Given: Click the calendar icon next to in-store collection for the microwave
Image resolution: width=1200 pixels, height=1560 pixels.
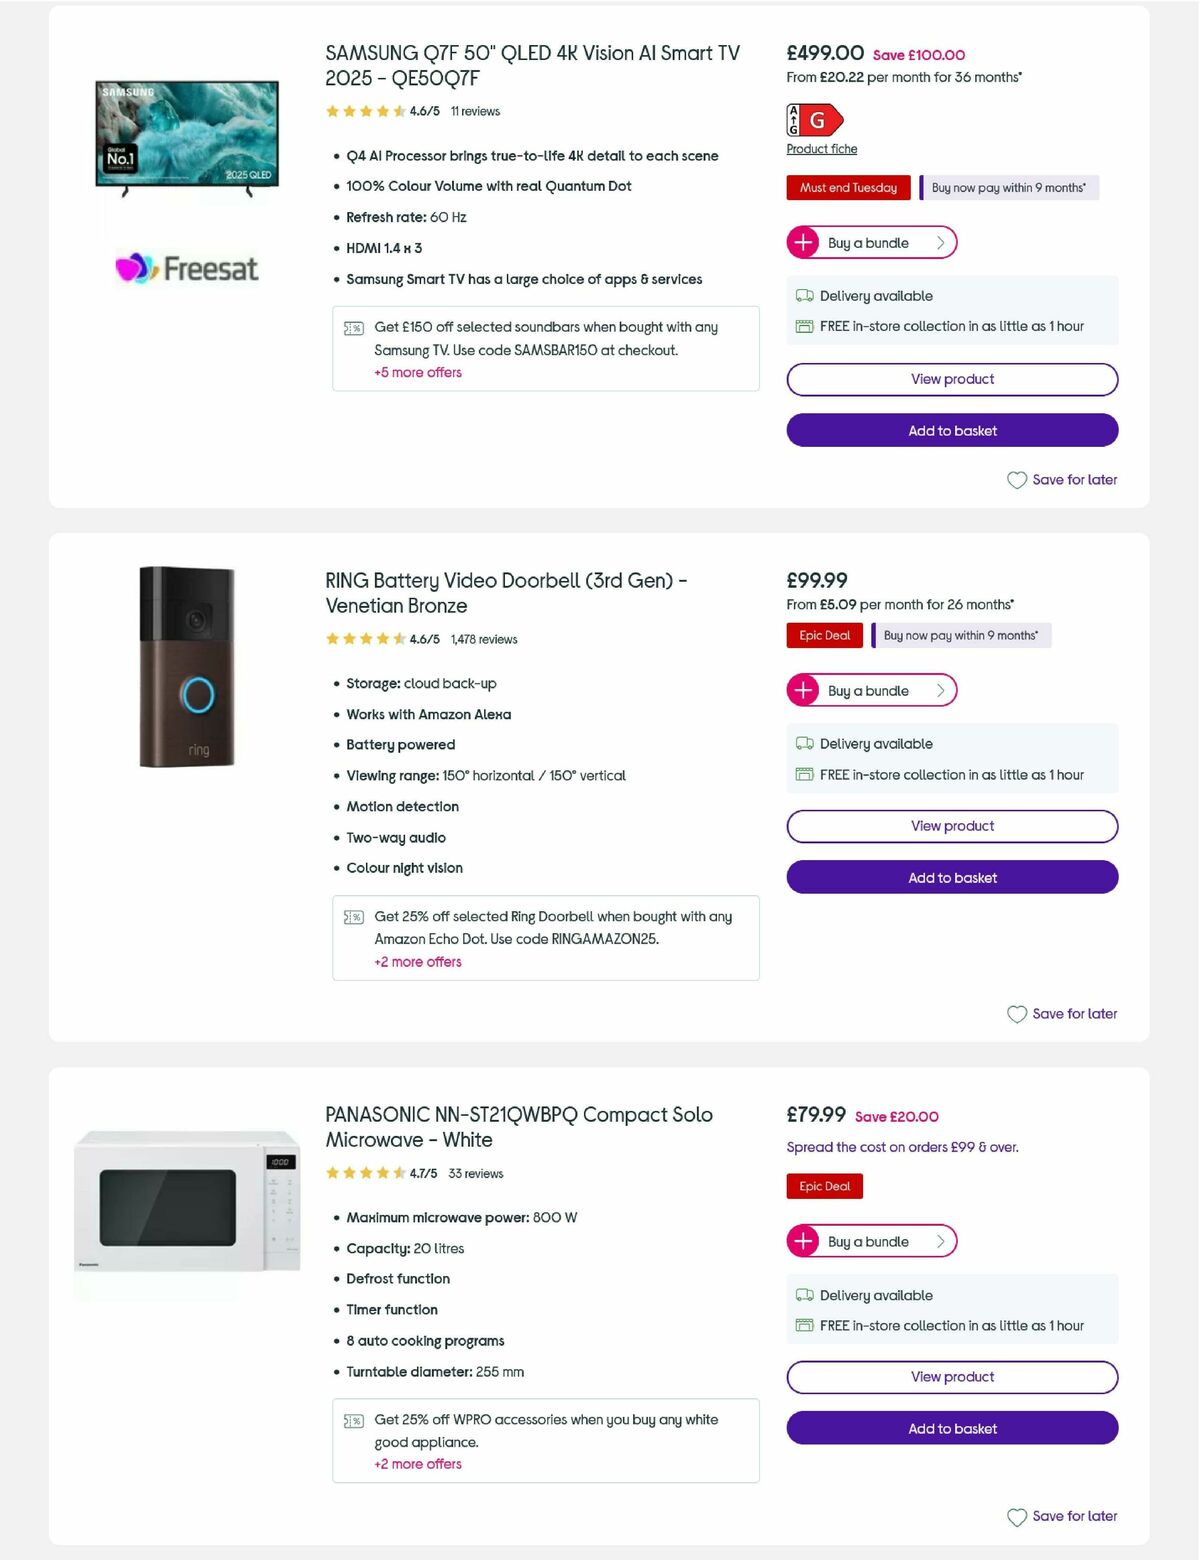Looking at the screenshot, I should (803, 1325).
